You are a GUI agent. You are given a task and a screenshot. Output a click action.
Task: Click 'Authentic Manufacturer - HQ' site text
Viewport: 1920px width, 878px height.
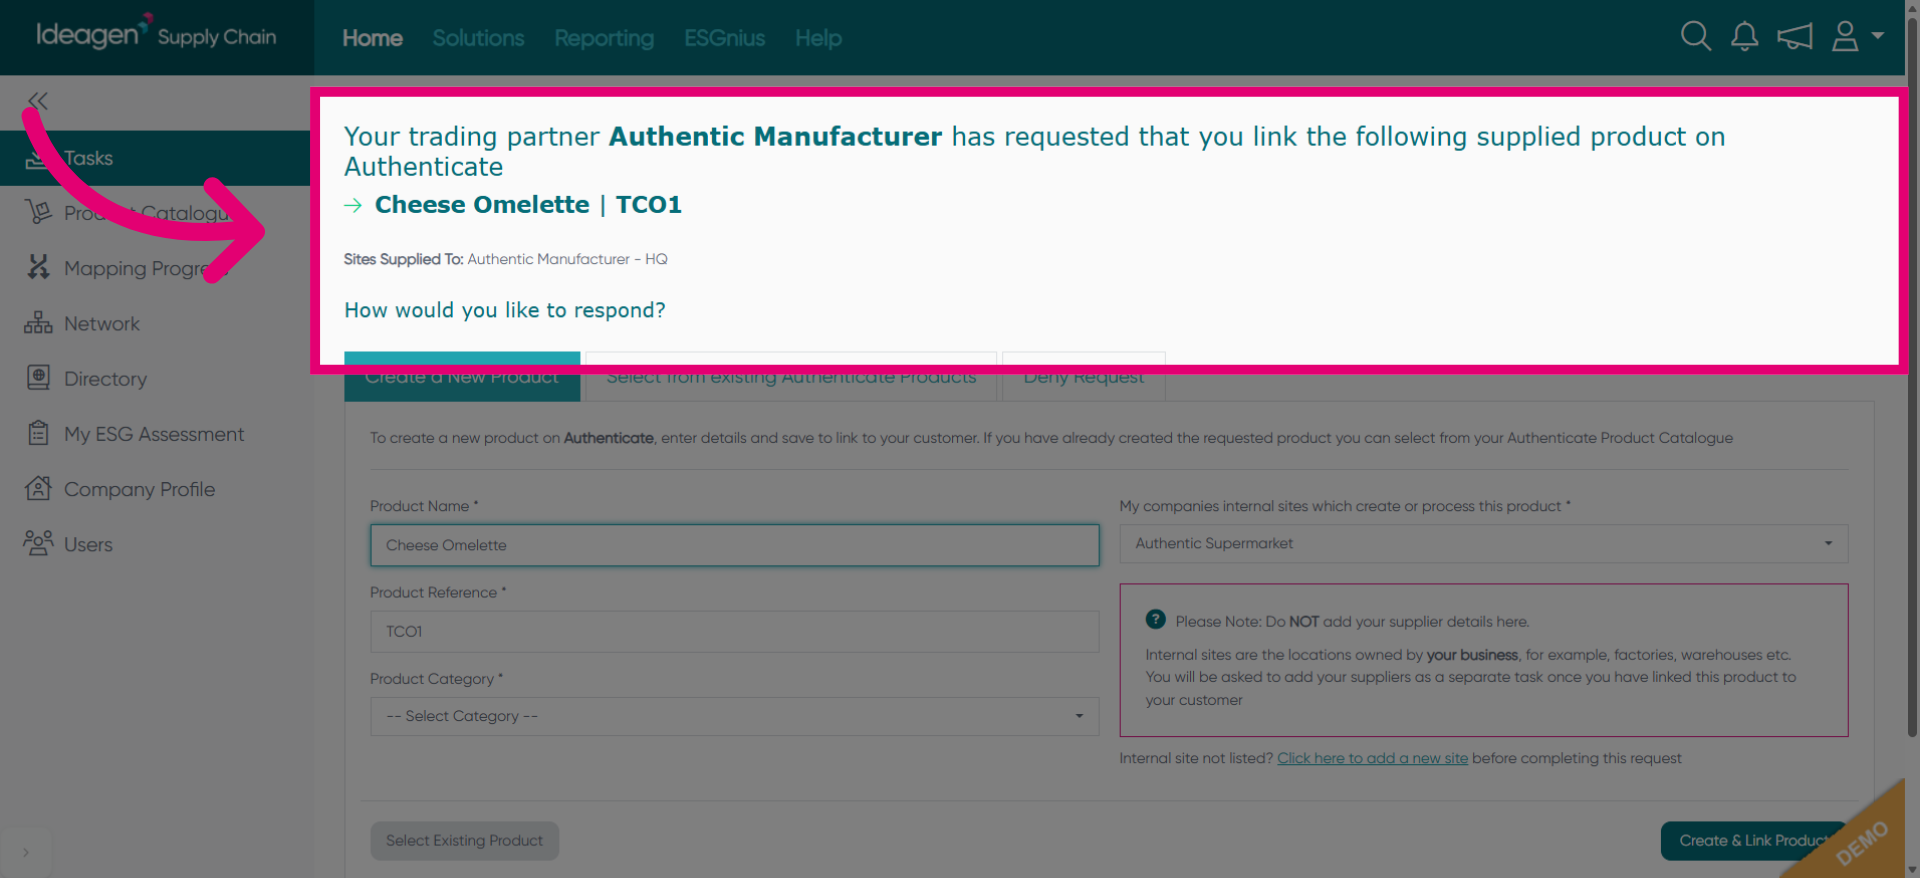(567, 259)
